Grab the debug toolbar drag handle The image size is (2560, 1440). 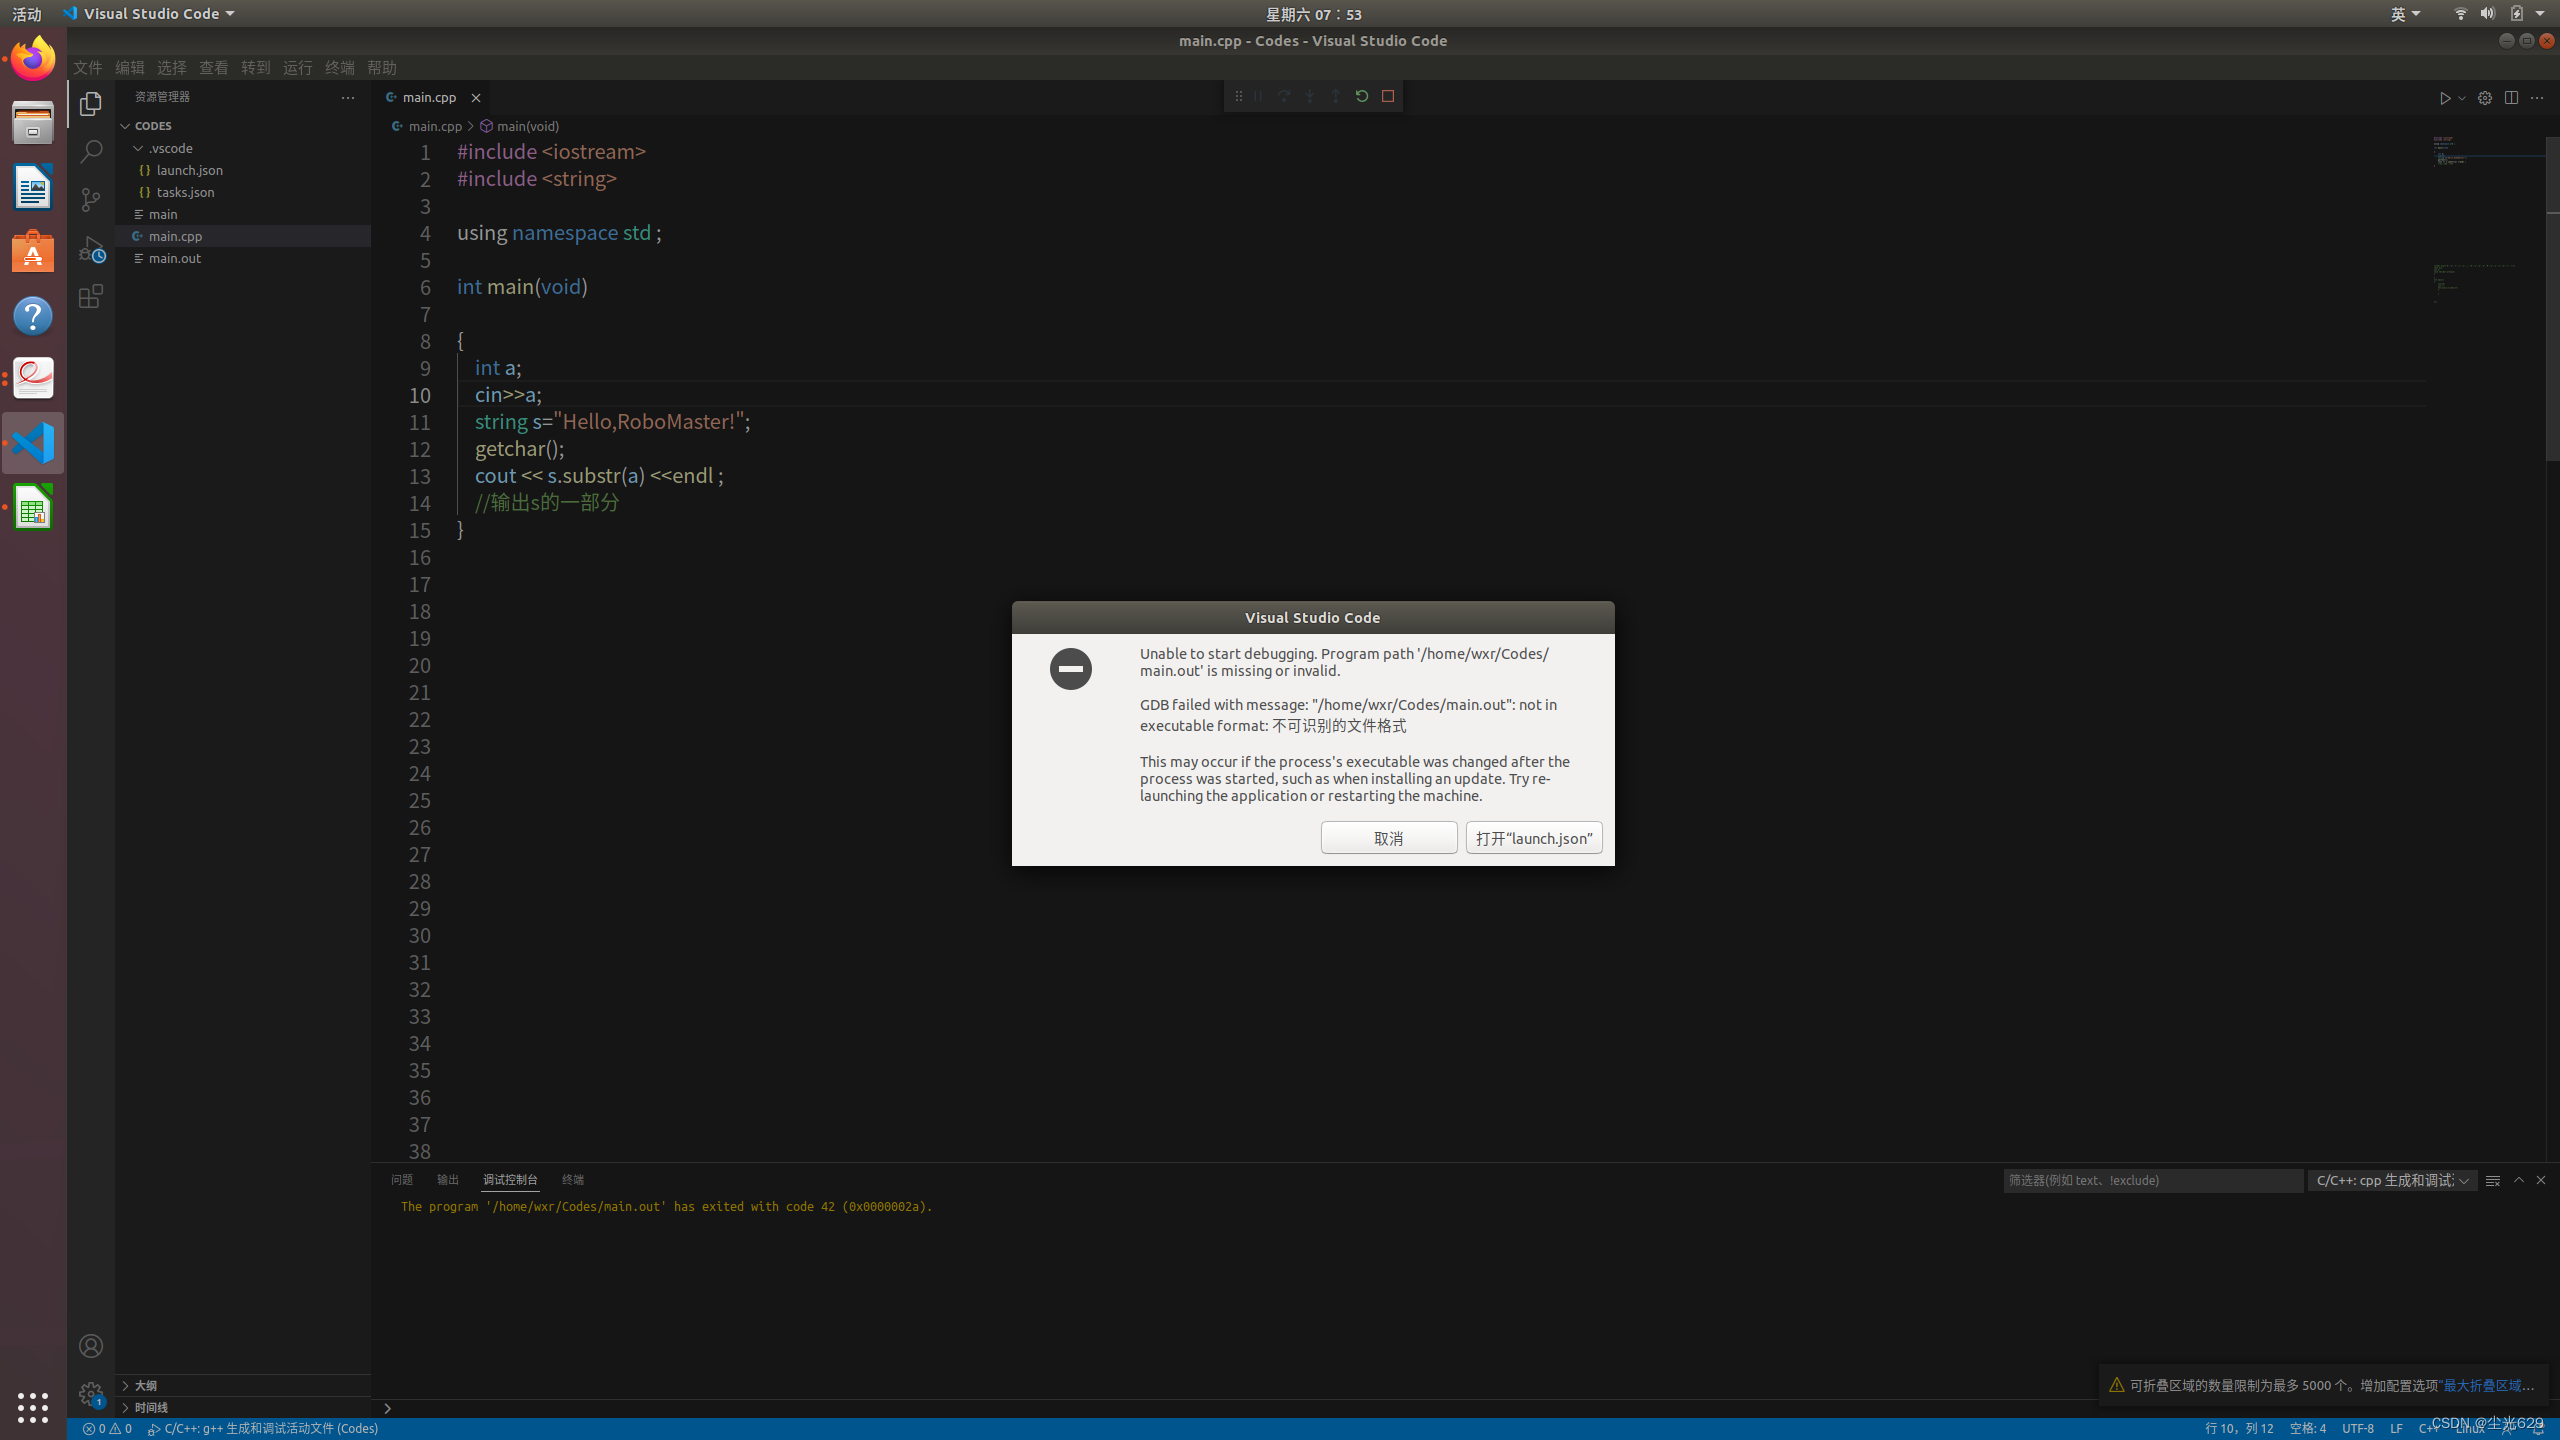pyautogui.click(x=1239, y=96)
